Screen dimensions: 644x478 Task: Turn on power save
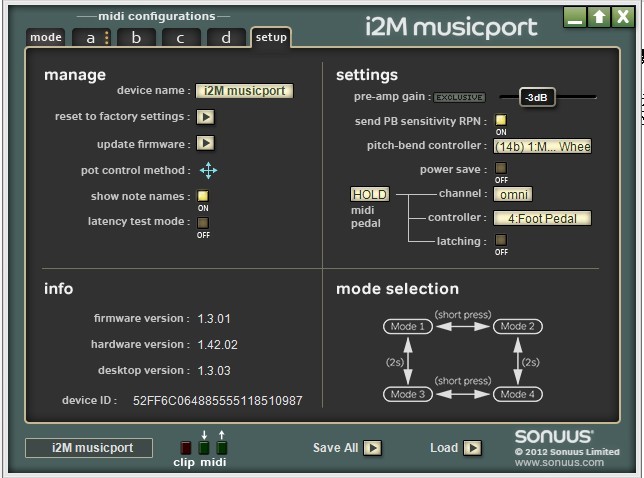point(501,168)
